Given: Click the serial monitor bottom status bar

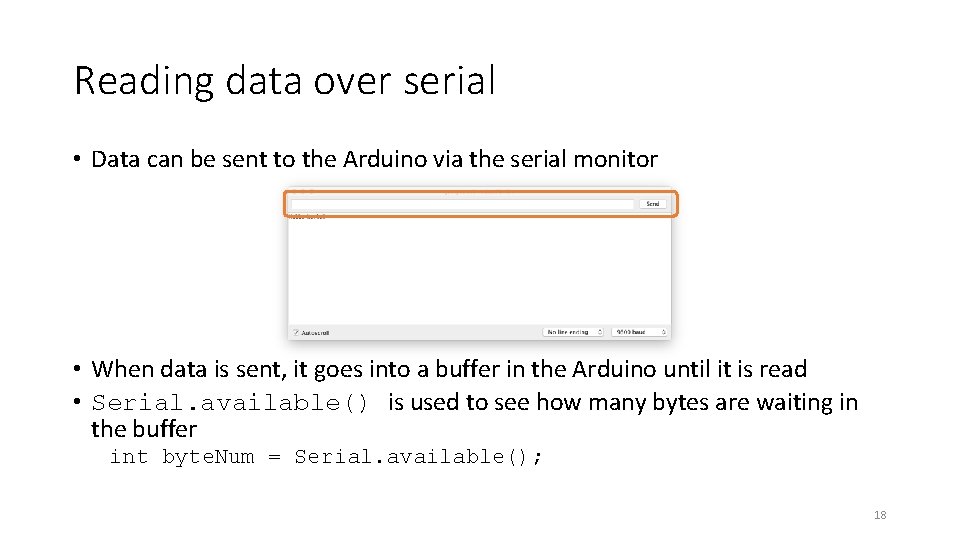Looking at the screenshot, I should pyautogui.click(x=479, y=332).
